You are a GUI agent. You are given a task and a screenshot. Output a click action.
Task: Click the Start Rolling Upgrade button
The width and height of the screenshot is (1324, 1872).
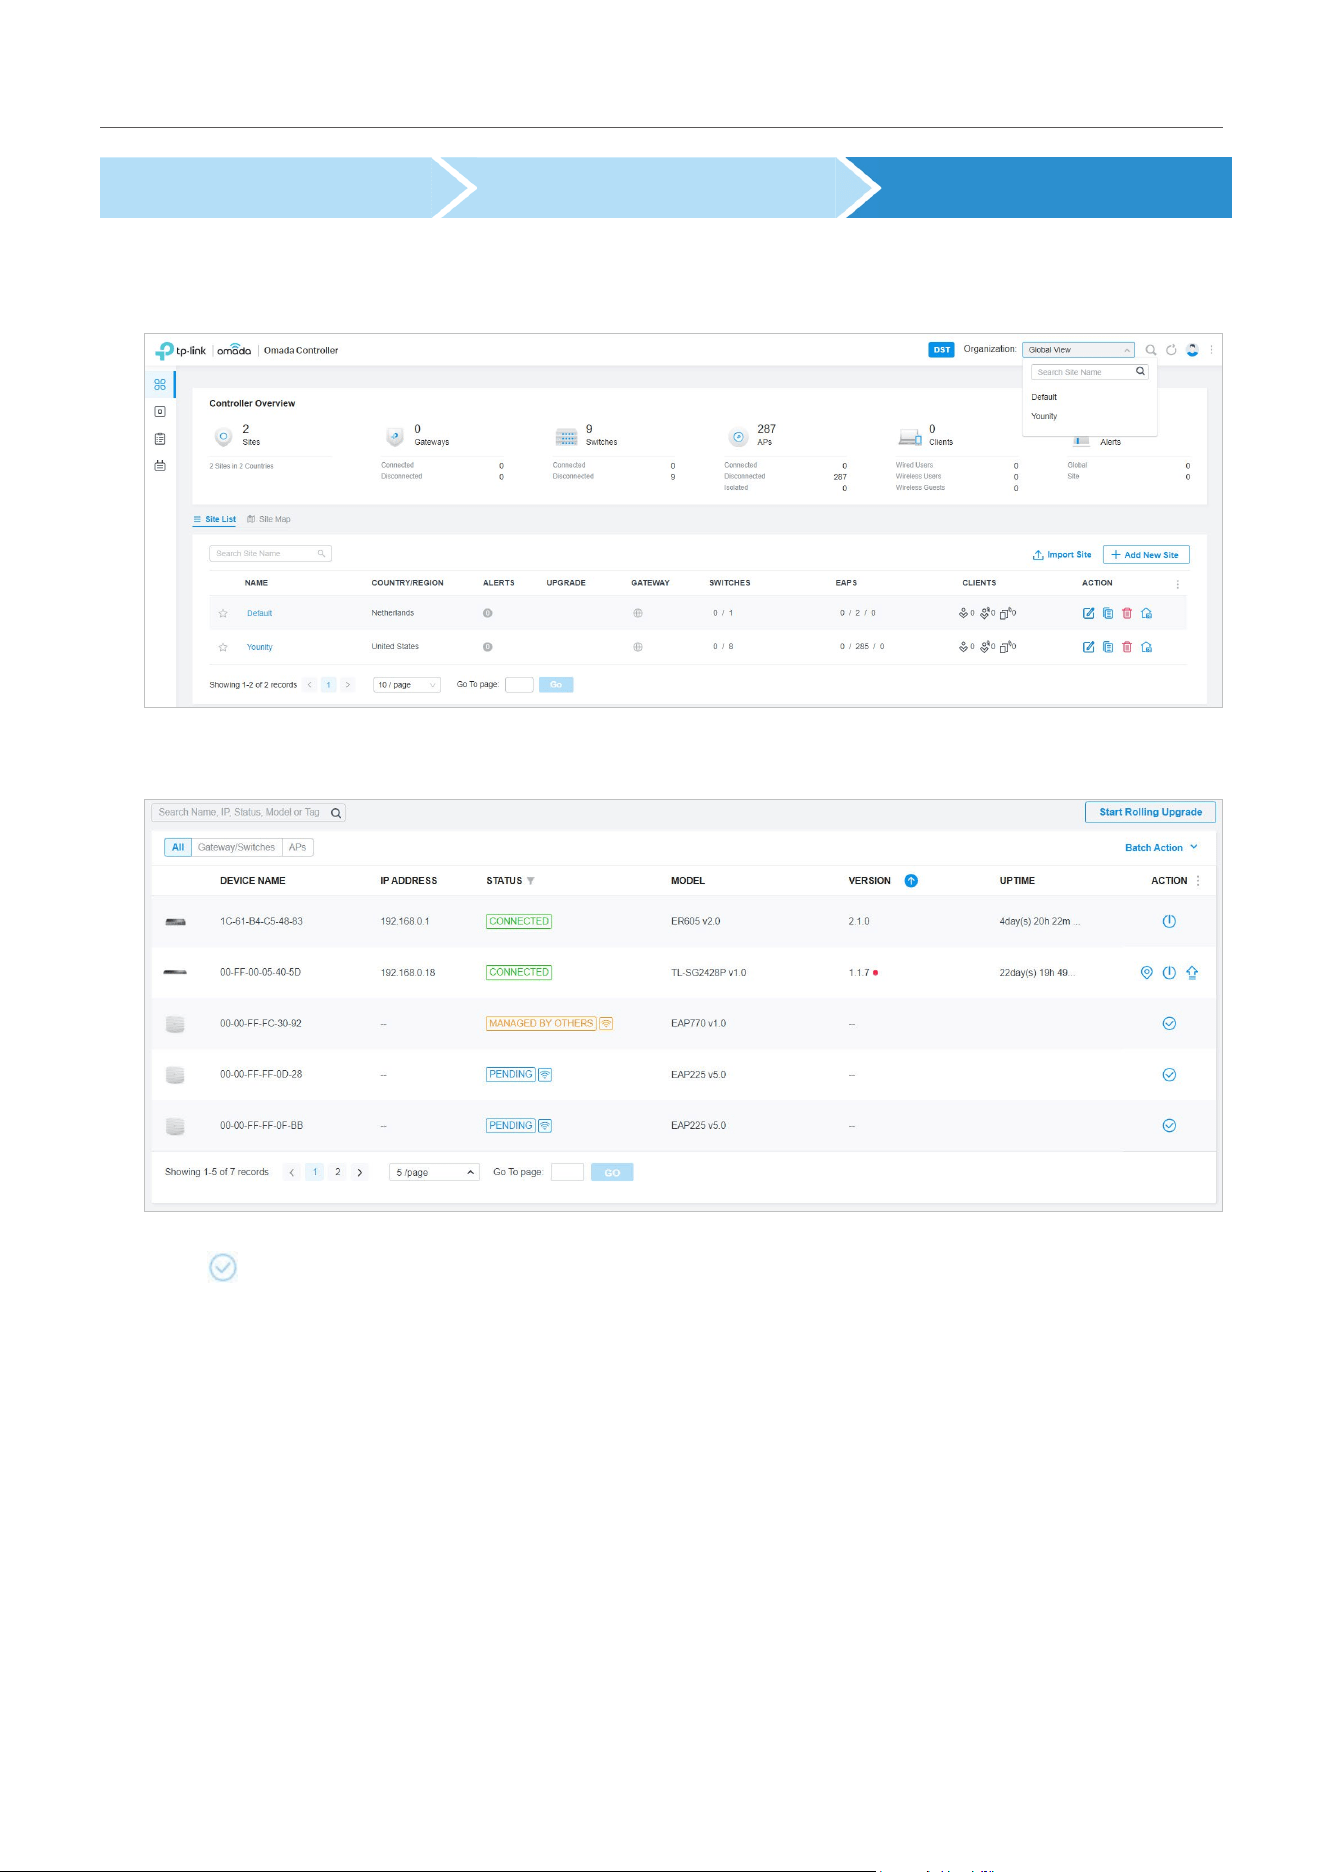coord(1150,813)
